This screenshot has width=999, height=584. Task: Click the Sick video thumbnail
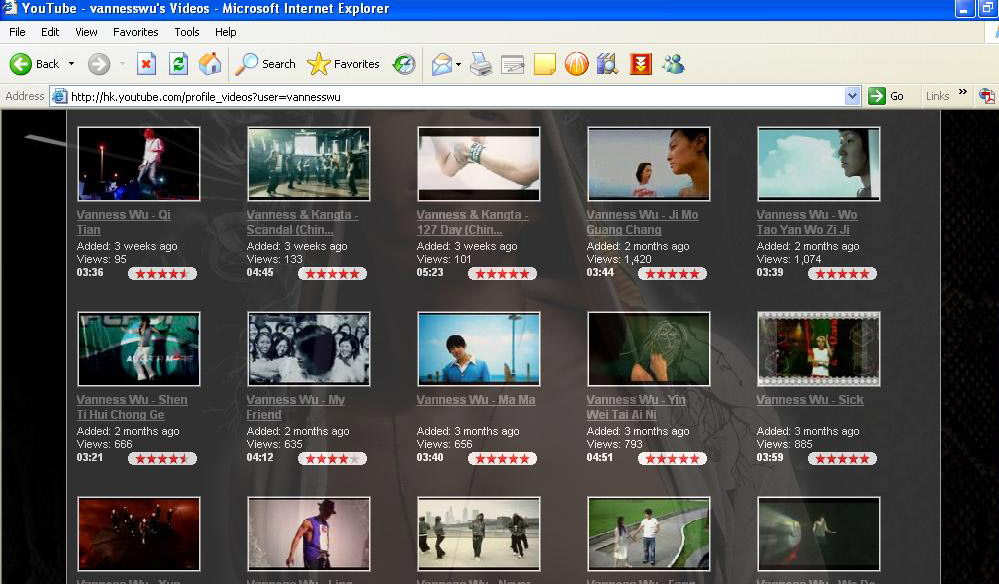click(x=819, y=349)
